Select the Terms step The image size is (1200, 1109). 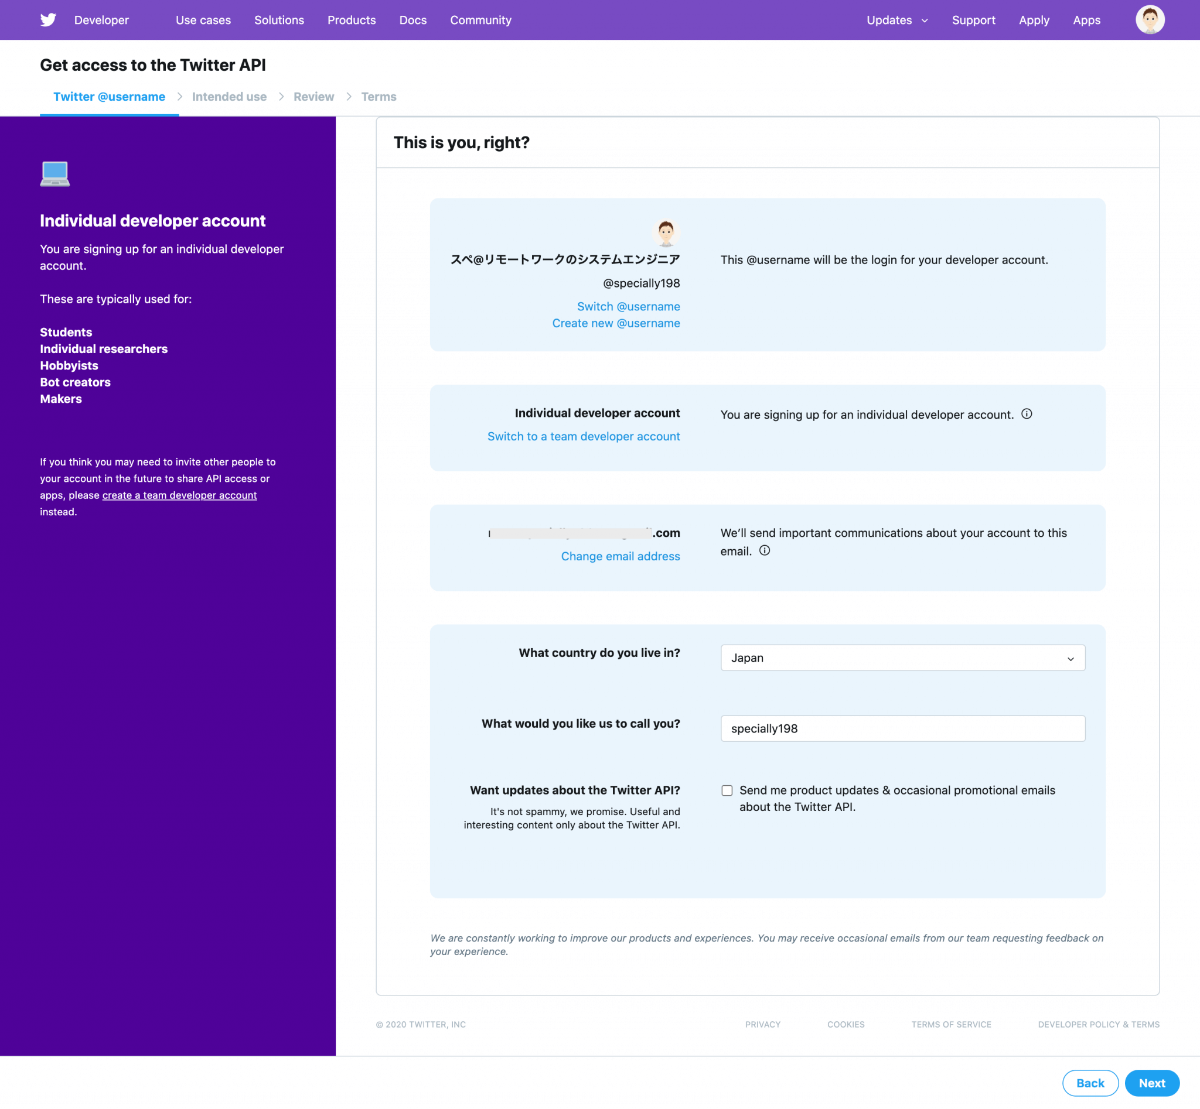pyautogui.click(x=379, y=97)
